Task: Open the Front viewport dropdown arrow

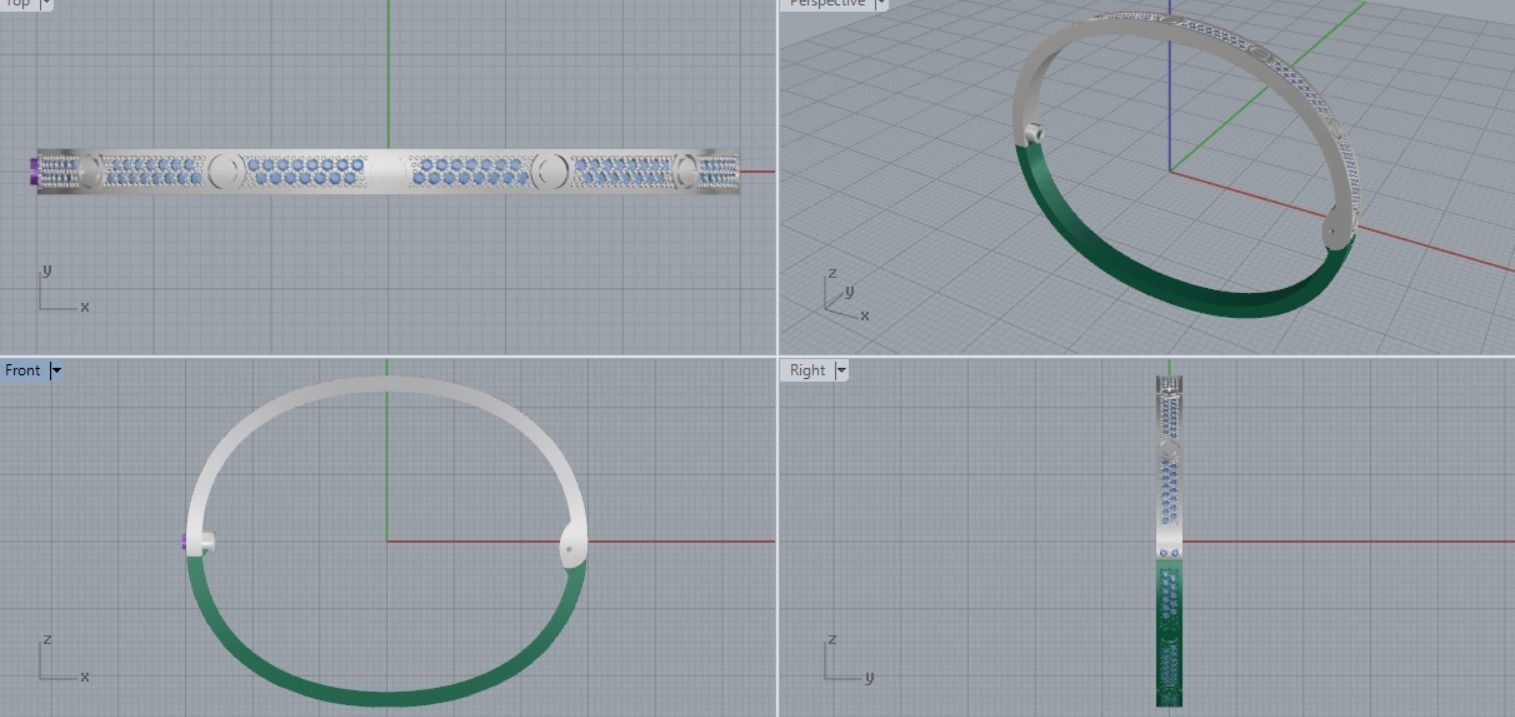Action: 56,370
